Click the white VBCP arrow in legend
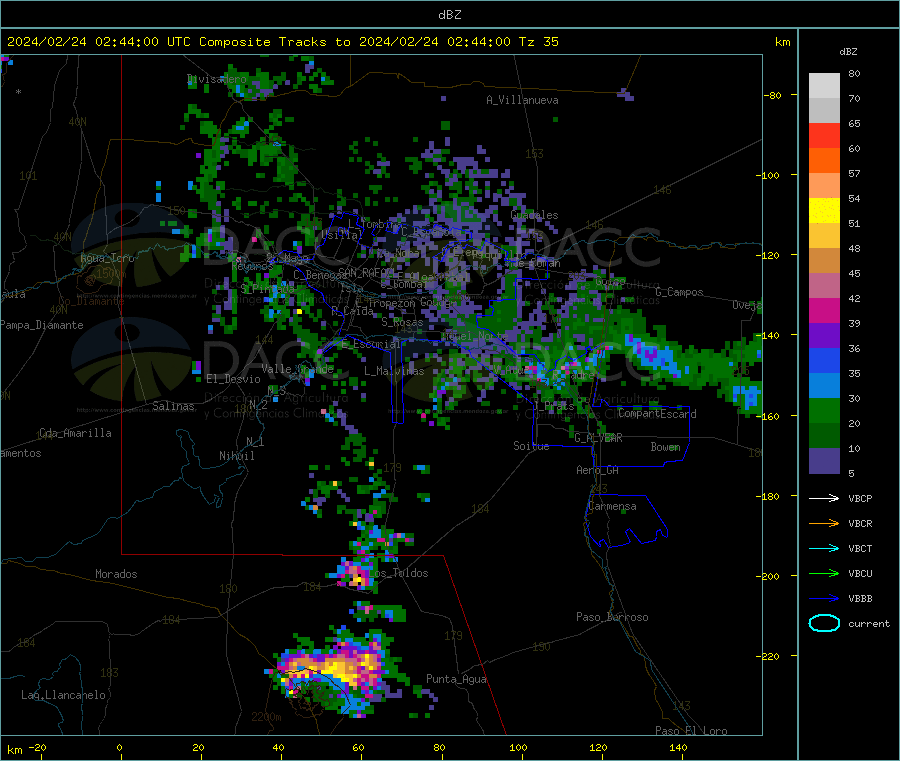The width and height of the screenshot is (900, 761). [x=824, y=498]
